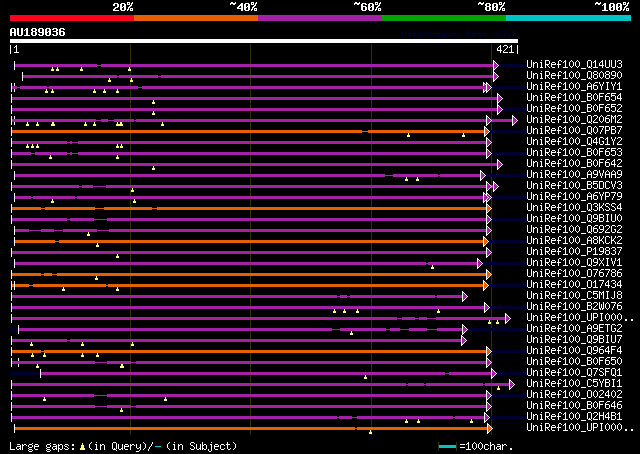This screenshot has height=454, width=640.
Task: Select the UniRef100_Q3KSS4 hit label
Action: tap(574, 208)
